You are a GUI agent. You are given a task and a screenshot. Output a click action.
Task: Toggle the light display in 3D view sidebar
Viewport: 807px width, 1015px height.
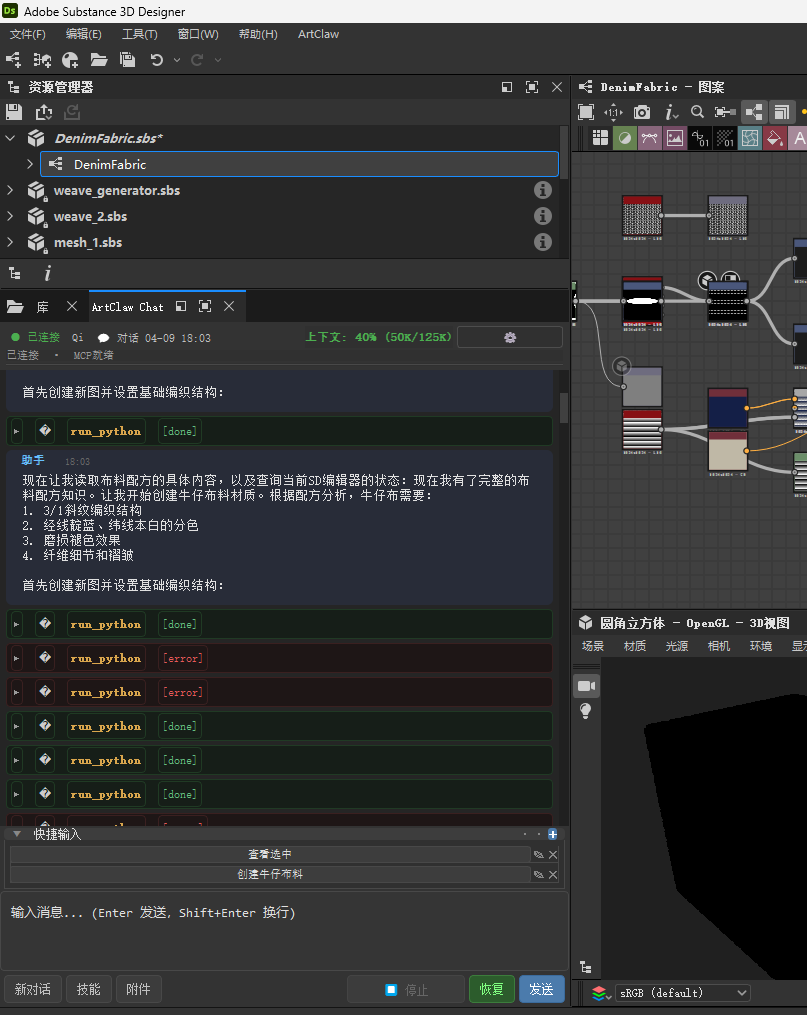tap(586, 711)
